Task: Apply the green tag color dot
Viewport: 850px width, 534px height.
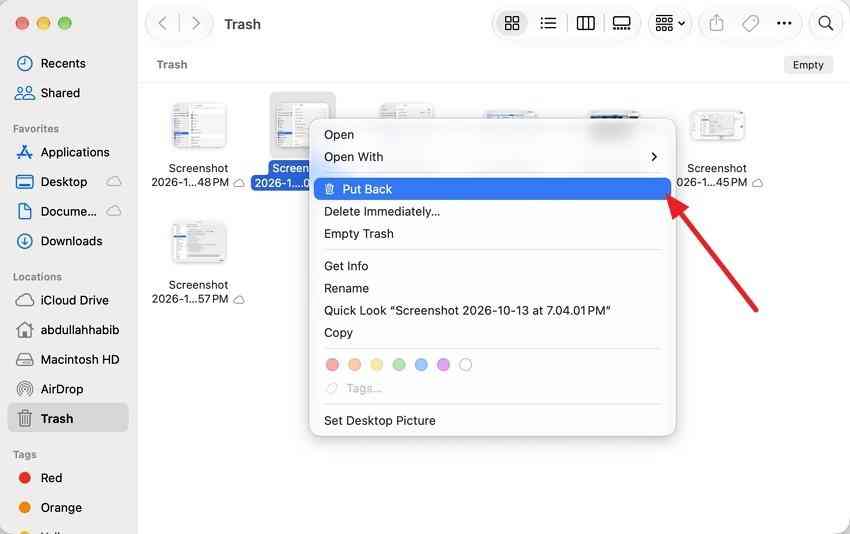Action: pos(399,364)
